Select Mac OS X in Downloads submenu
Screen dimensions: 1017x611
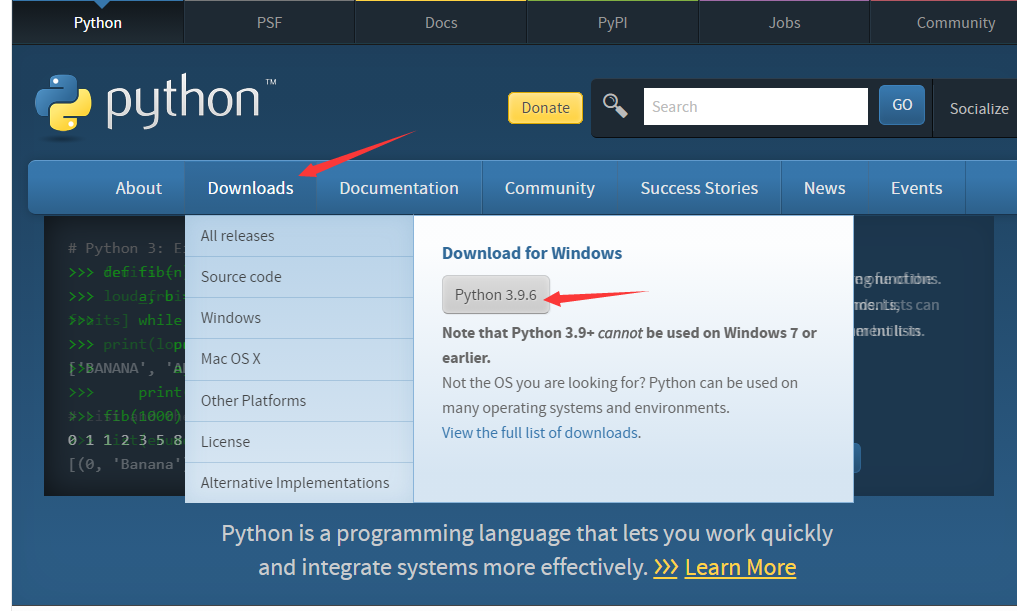tap(299, 359)
